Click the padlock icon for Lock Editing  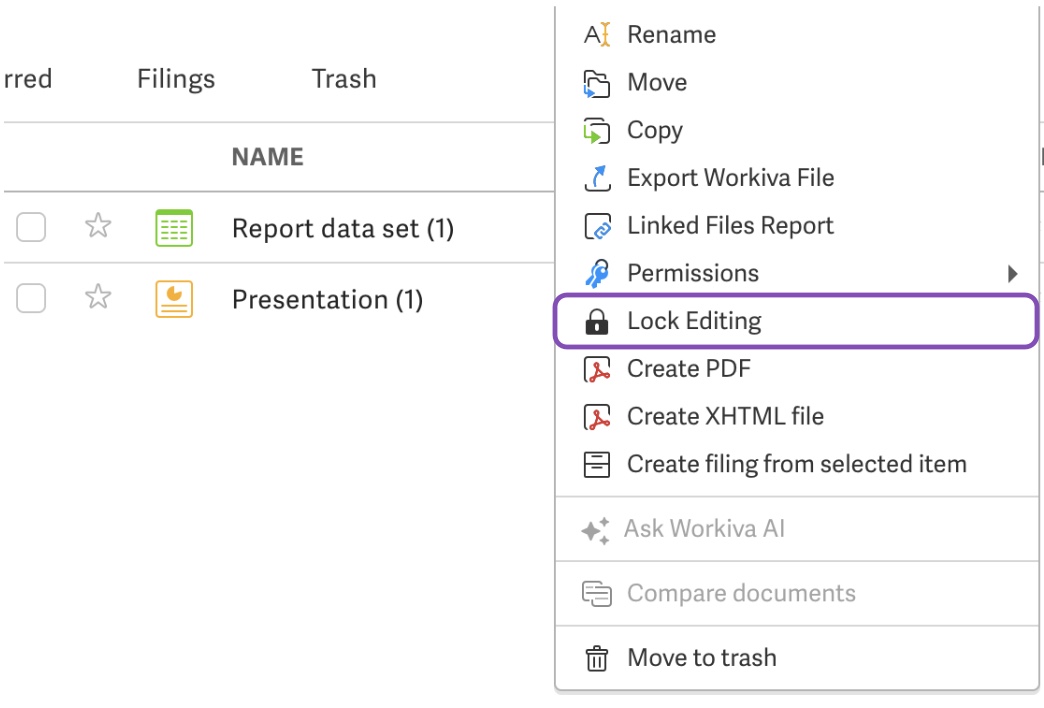click(597, 321)
